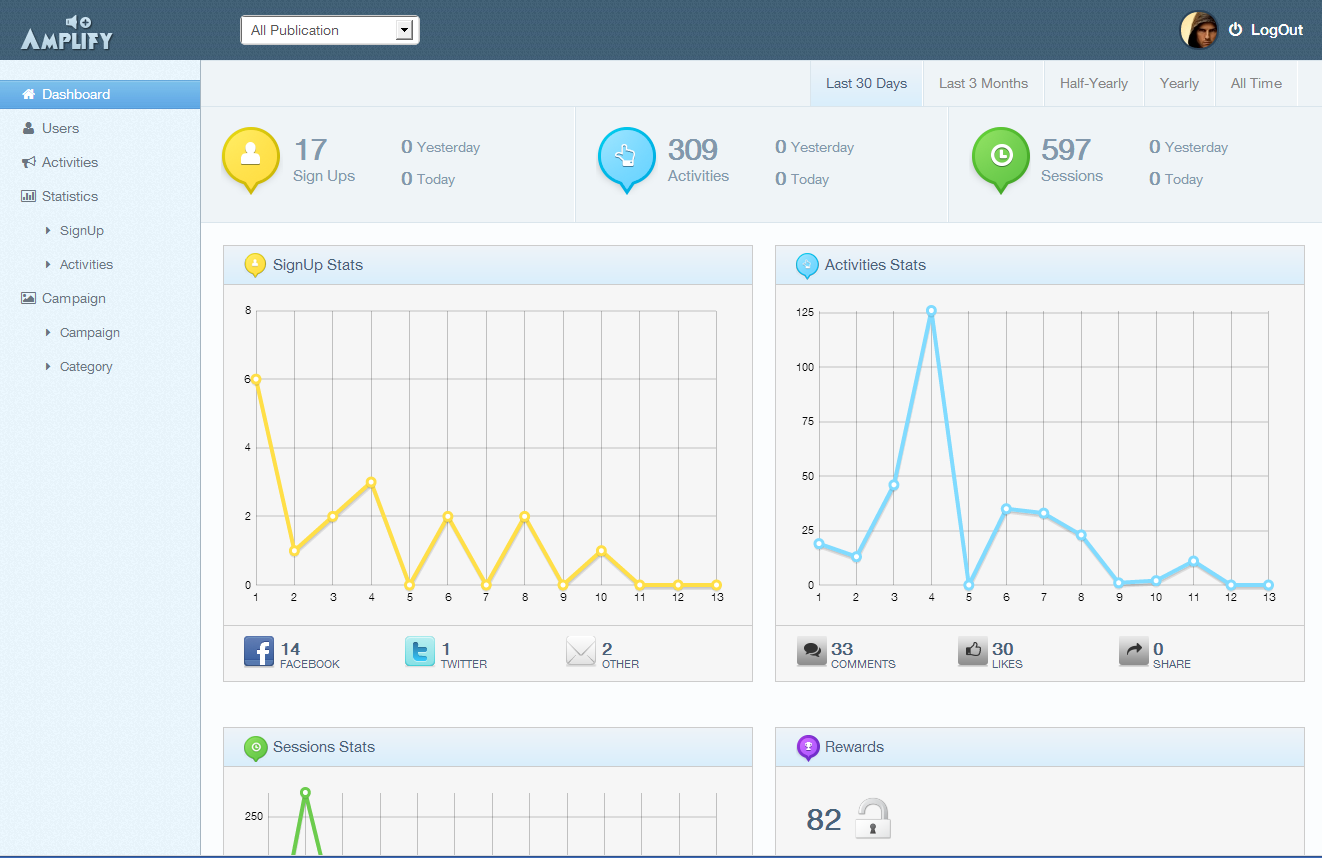Click the Other envelope icon
This screenshot has width=1322, height=858.
click(x=581, y=652)
